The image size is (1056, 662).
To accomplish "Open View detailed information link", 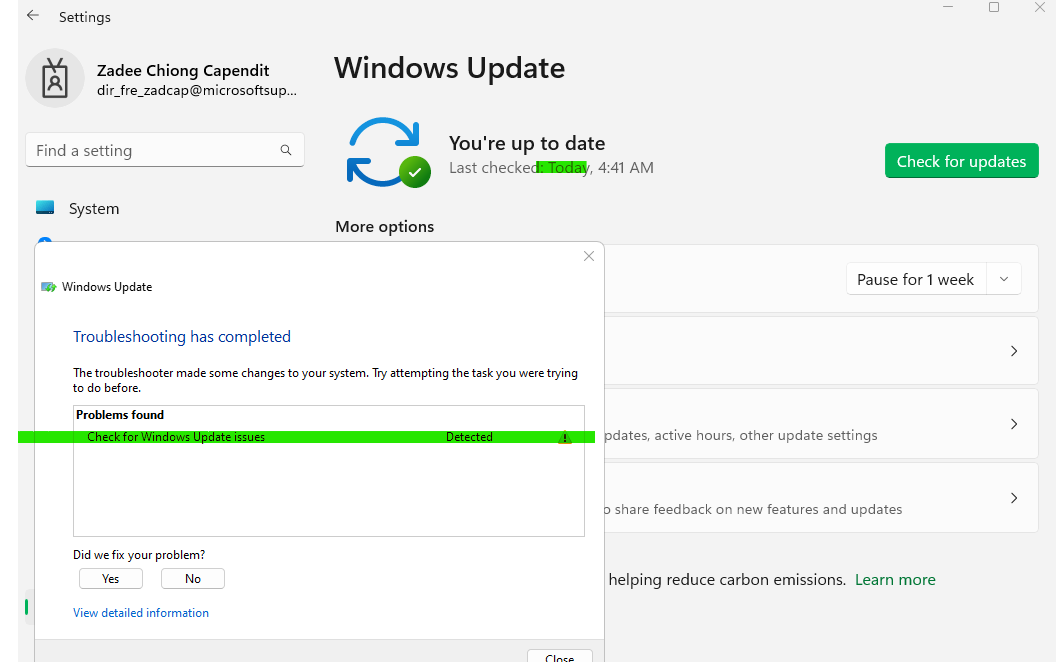I will 141,613.
